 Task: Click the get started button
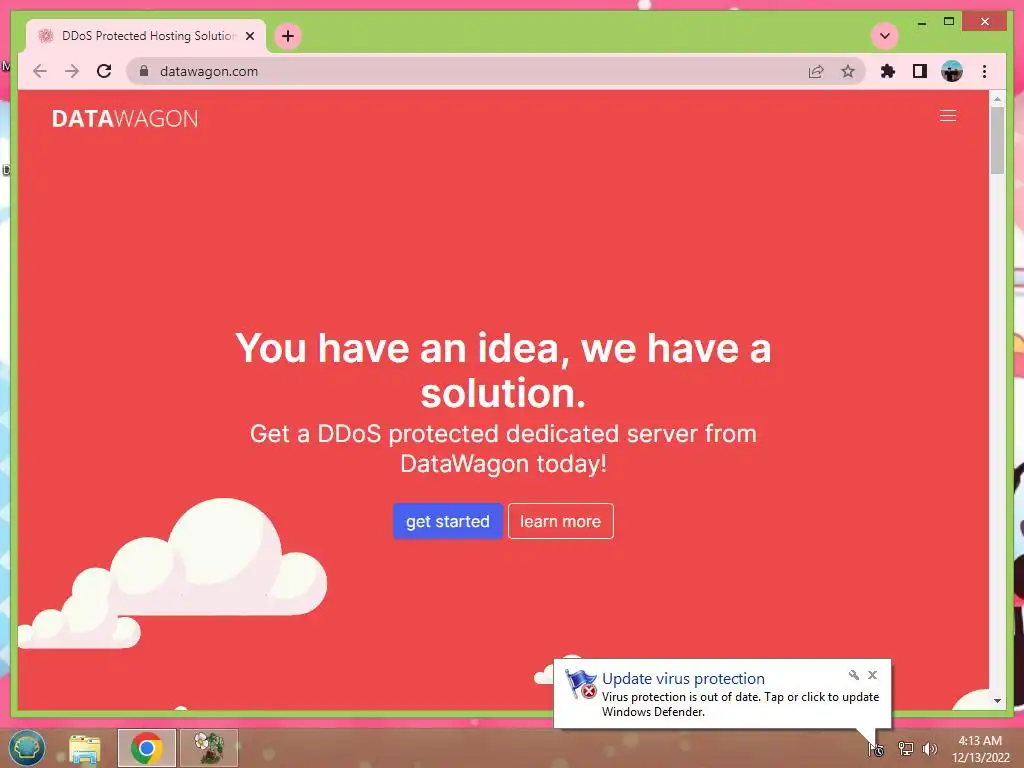click(x=447, y=521)
